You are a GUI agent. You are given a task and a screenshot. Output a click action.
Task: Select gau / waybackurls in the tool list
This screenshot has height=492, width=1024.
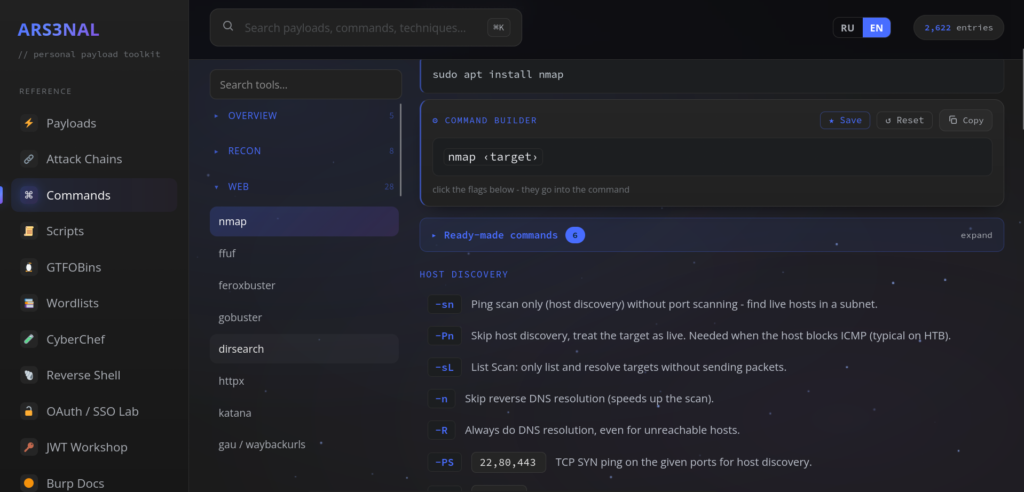coord(304,445)
